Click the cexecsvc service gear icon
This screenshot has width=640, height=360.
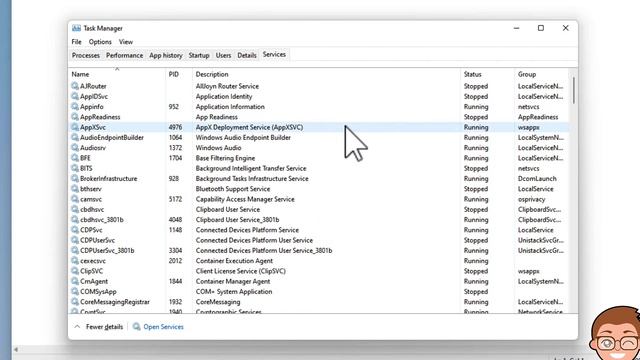pos(75,260)
